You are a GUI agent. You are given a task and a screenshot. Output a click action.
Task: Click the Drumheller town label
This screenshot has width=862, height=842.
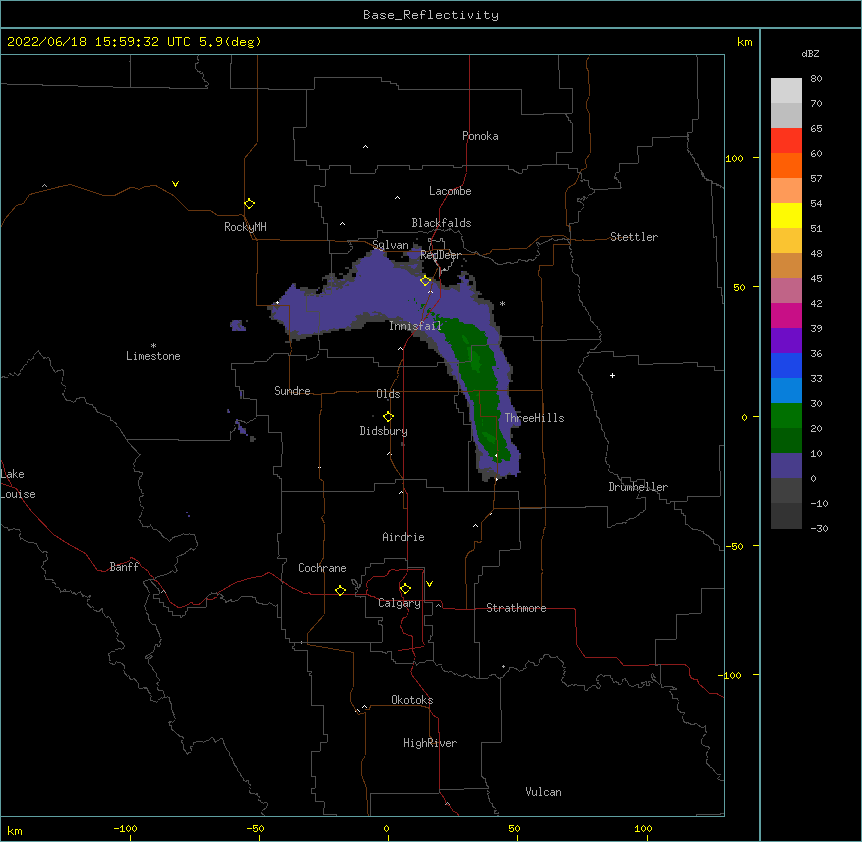[x=638, y=487]
